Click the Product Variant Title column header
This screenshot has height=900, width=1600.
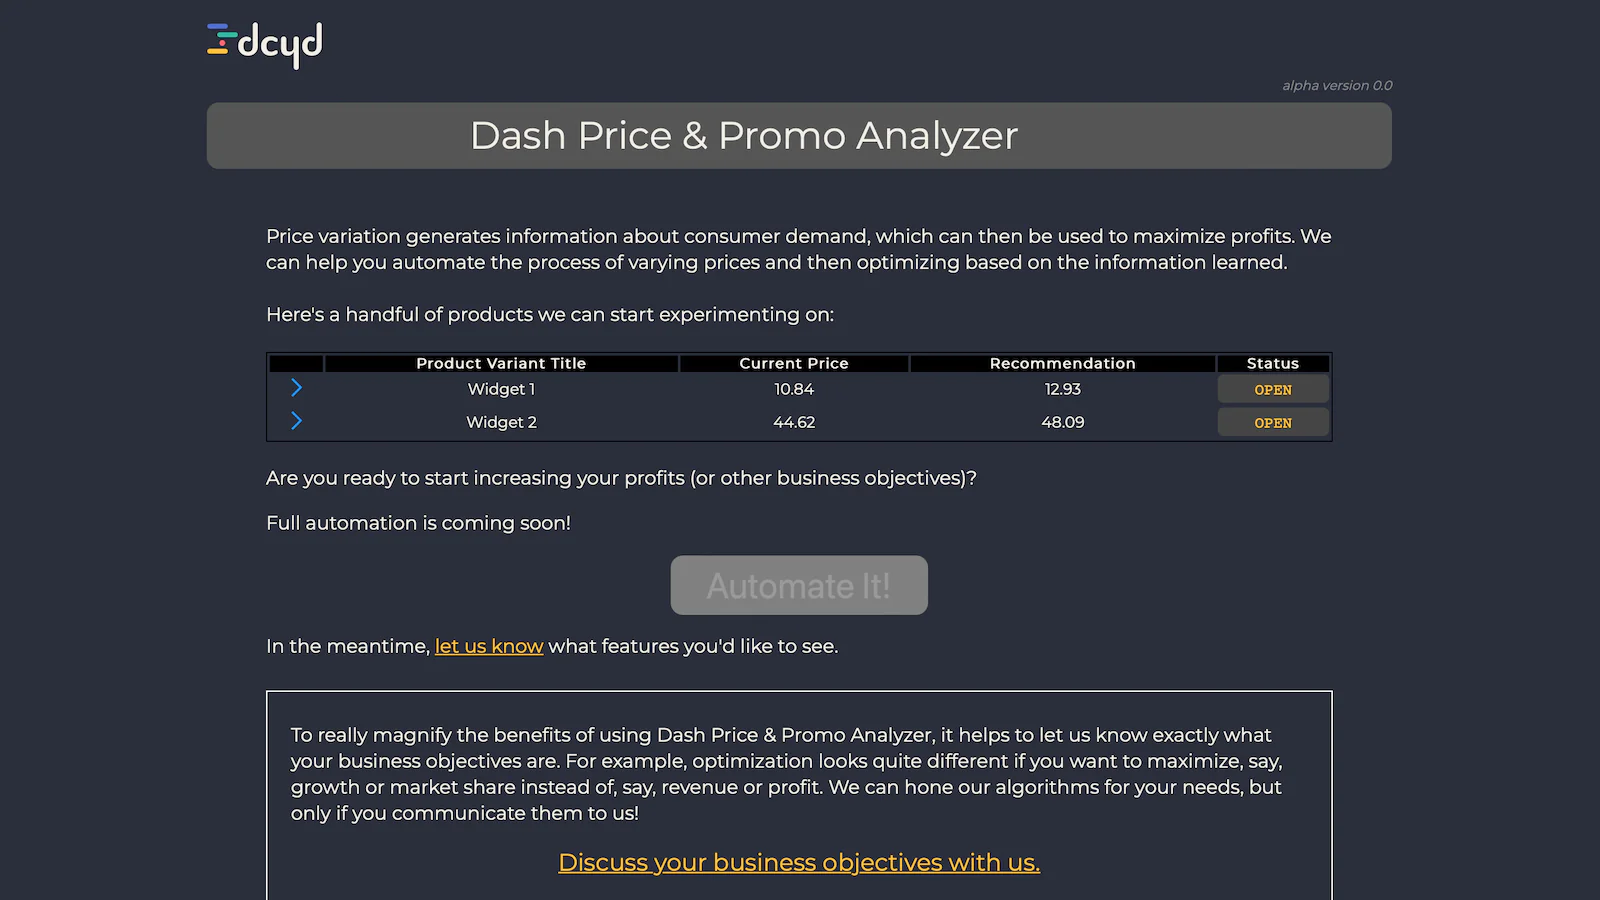coord(501,363)
